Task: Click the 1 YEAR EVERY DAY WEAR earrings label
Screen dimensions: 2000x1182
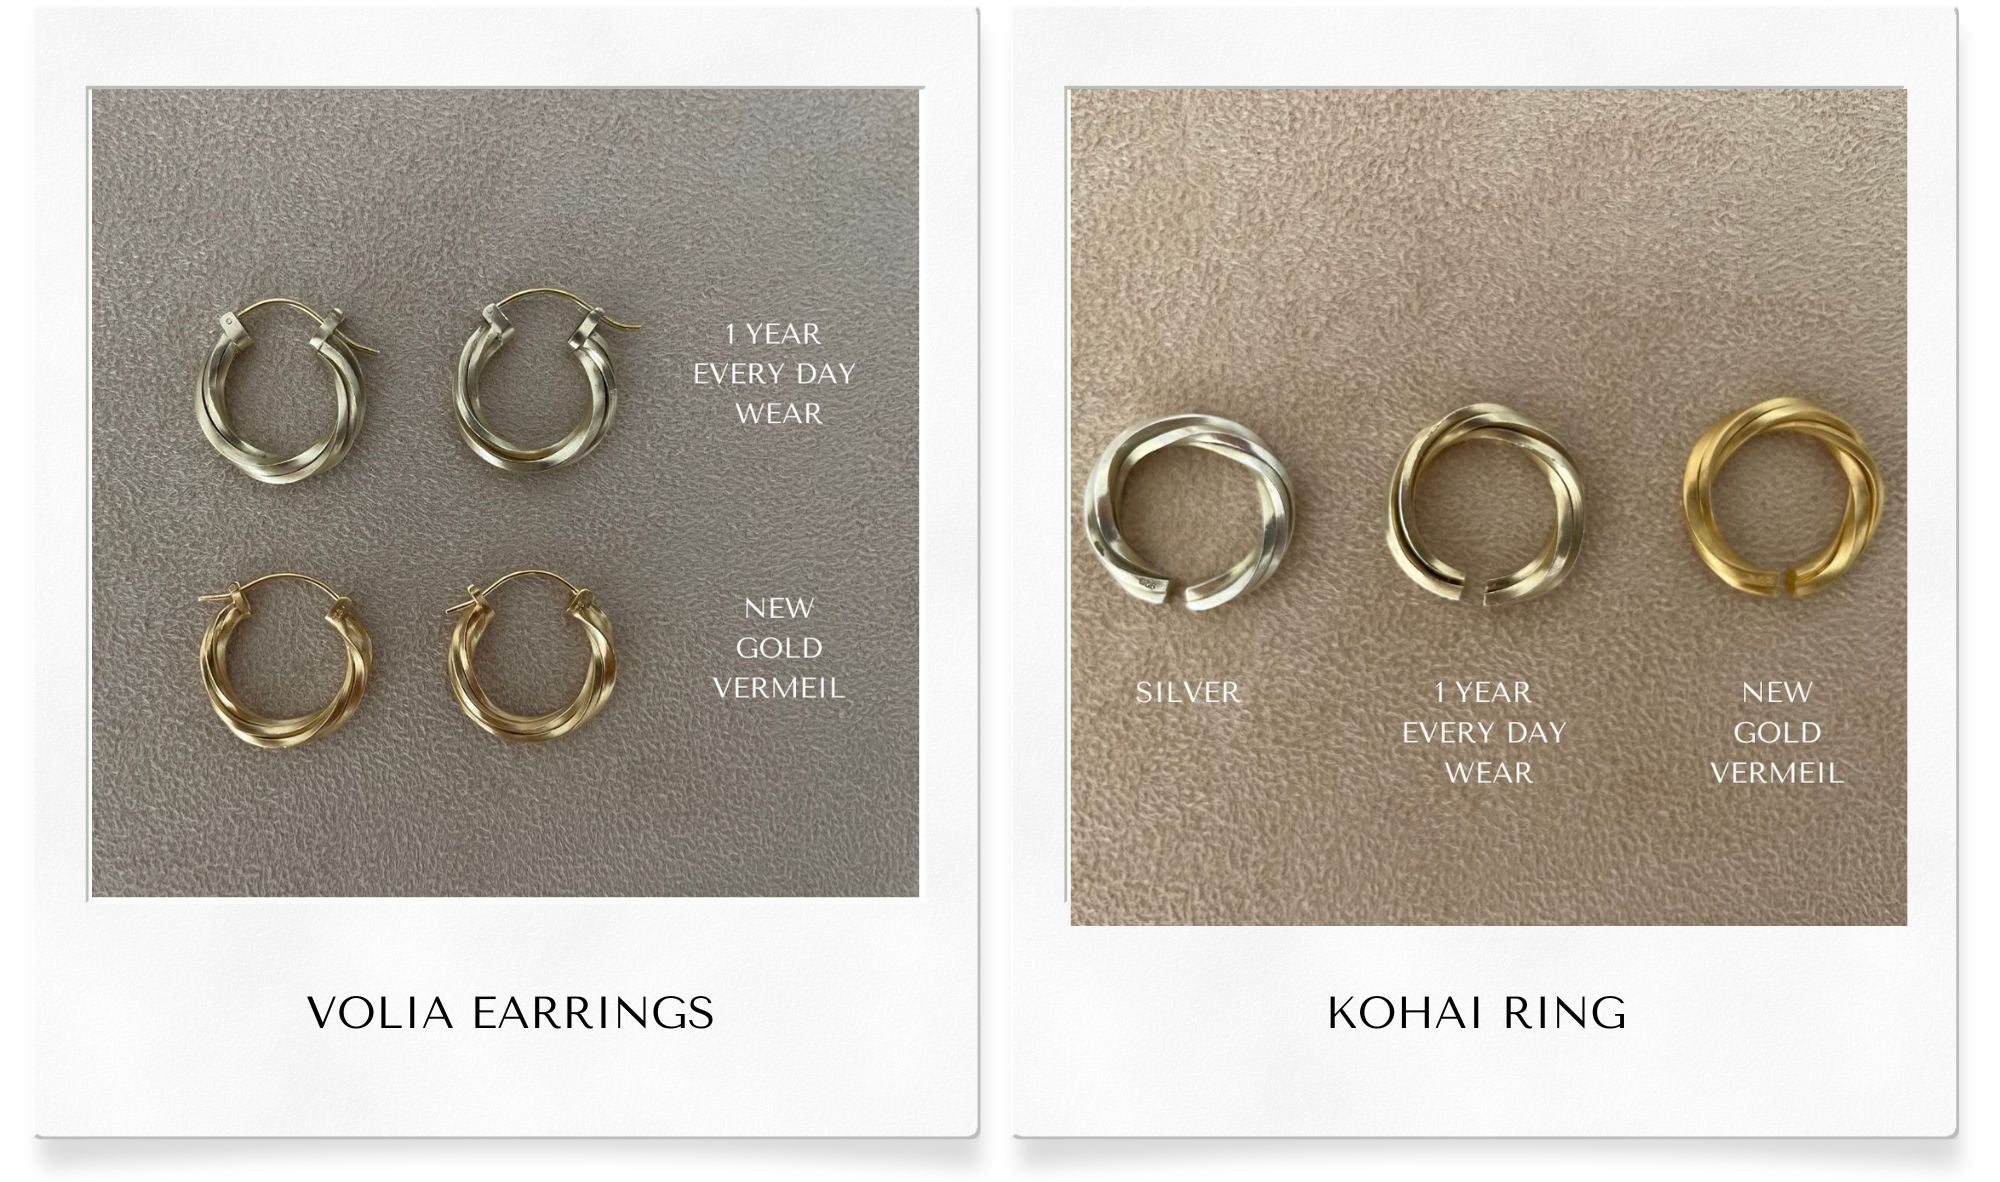Action: [x=775, y=373]
